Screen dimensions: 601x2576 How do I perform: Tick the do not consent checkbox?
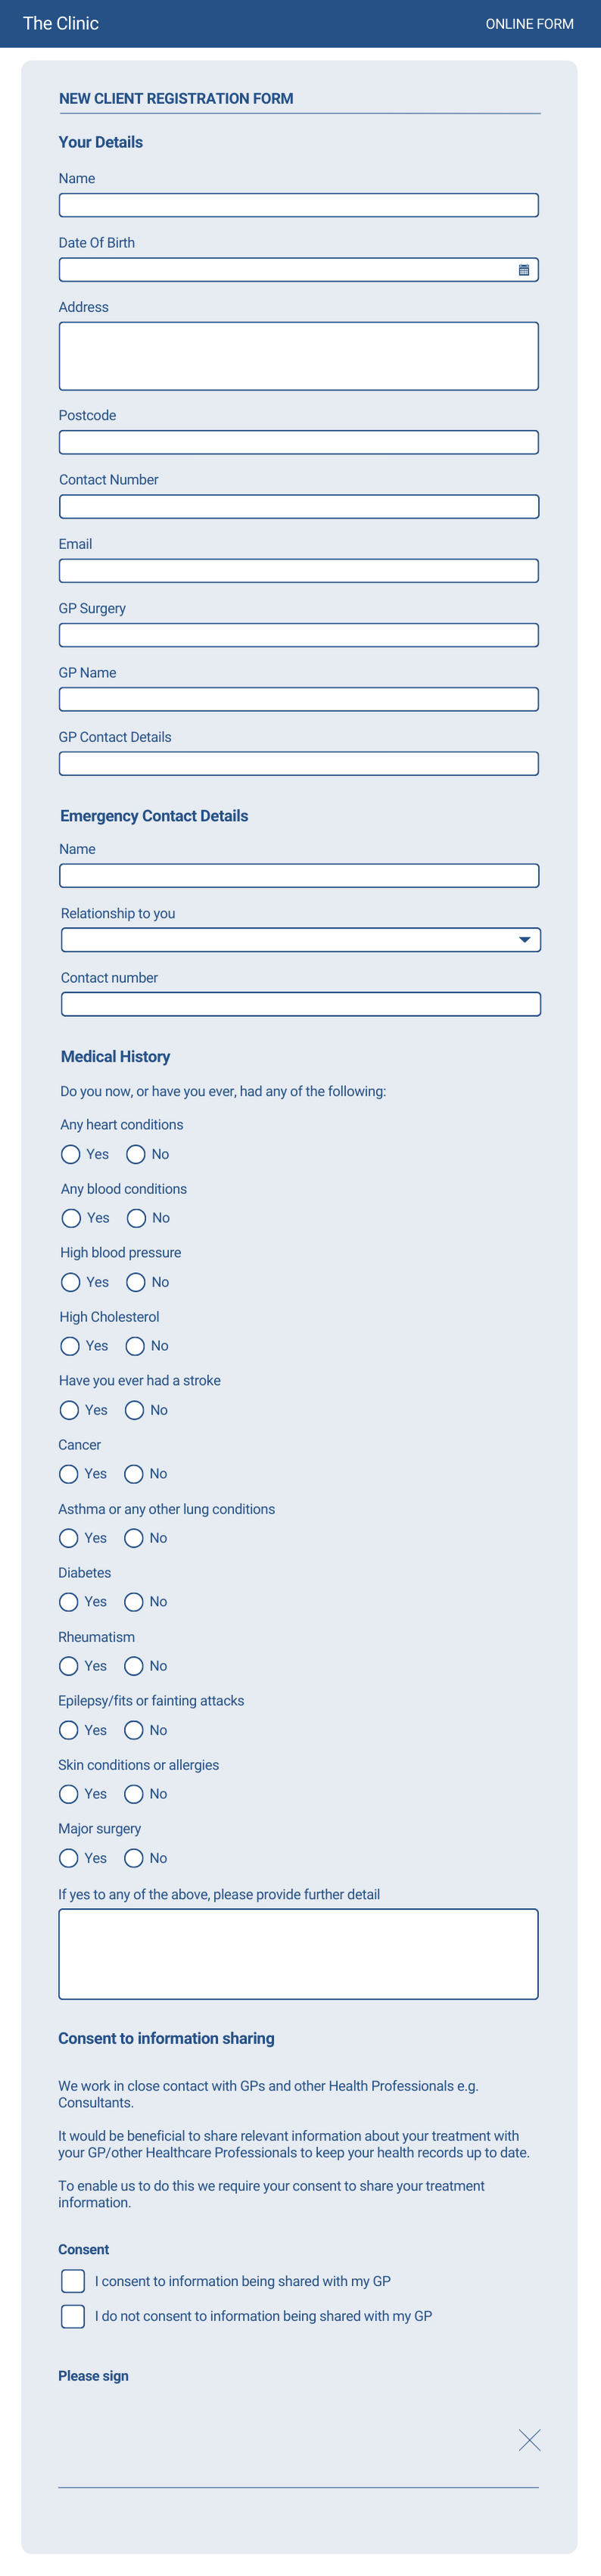tap(73, 2316)
